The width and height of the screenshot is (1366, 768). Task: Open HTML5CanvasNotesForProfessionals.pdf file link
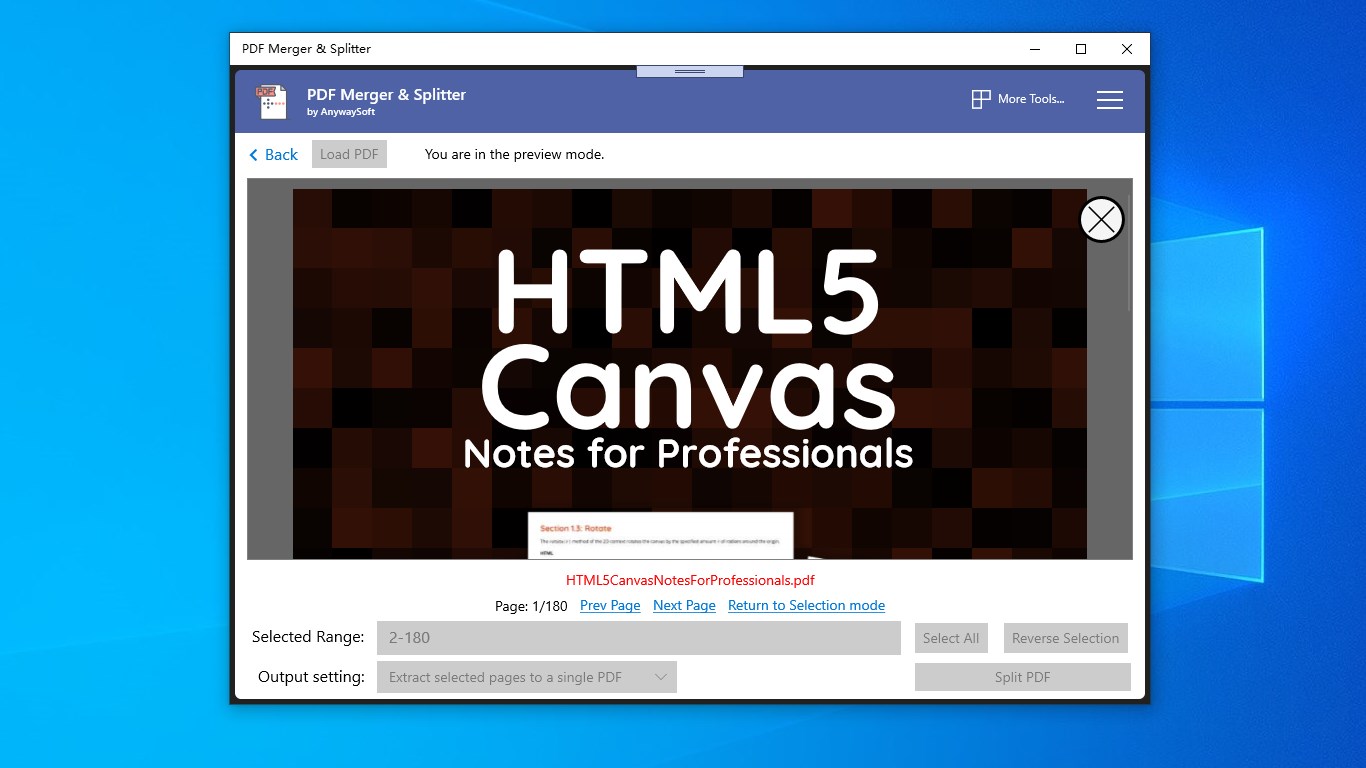coord(690,580)
